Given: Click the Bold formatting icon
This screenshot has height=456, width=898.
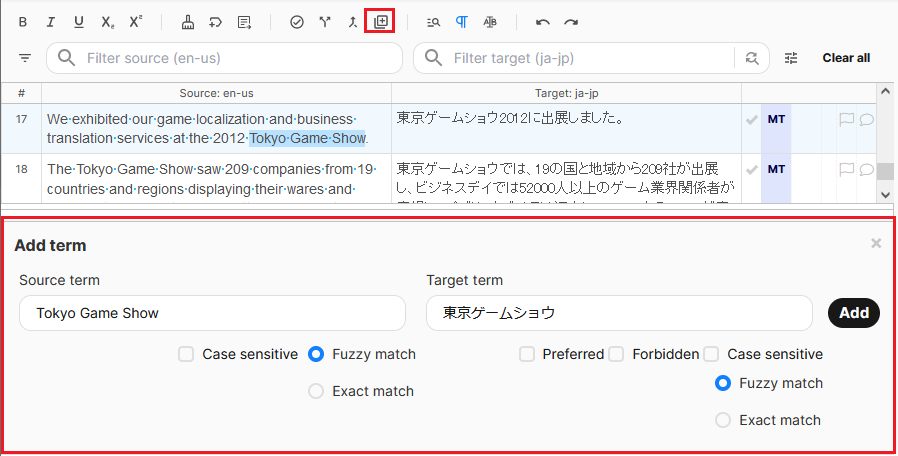Looking at the screenshot, I should 22,21.
